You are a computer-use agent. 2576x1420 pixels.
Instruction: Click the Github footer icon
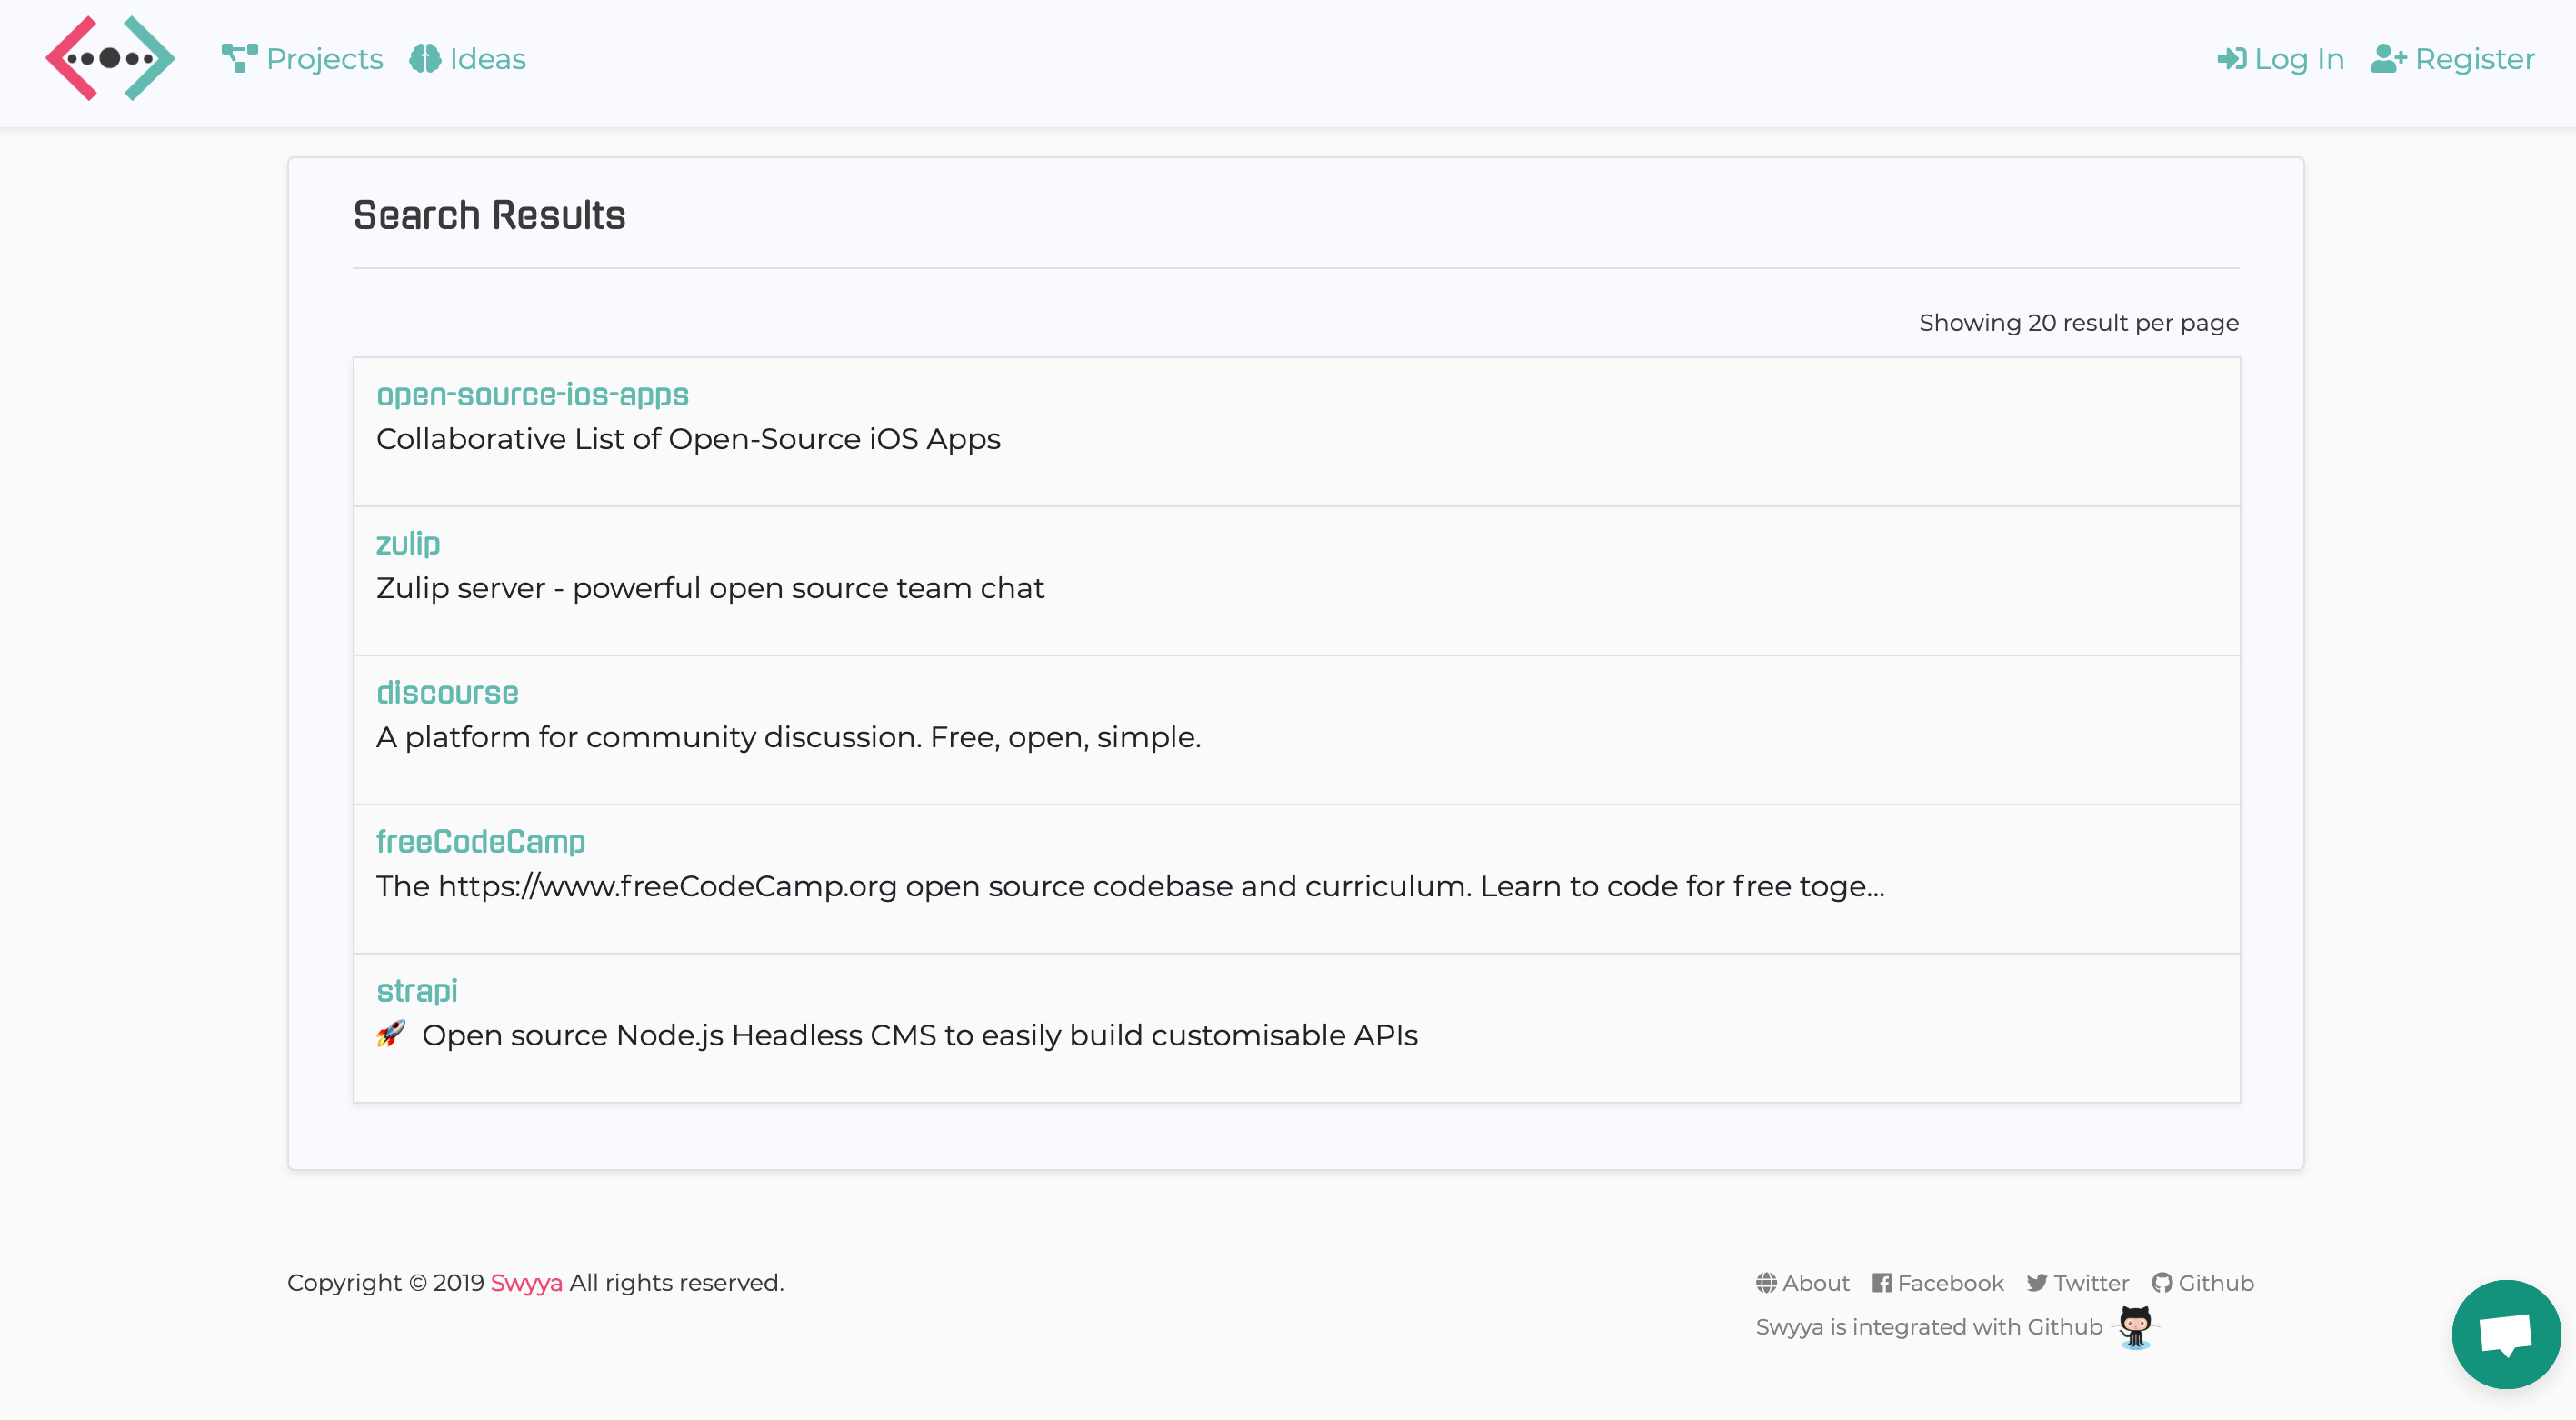(2162, 1283)
